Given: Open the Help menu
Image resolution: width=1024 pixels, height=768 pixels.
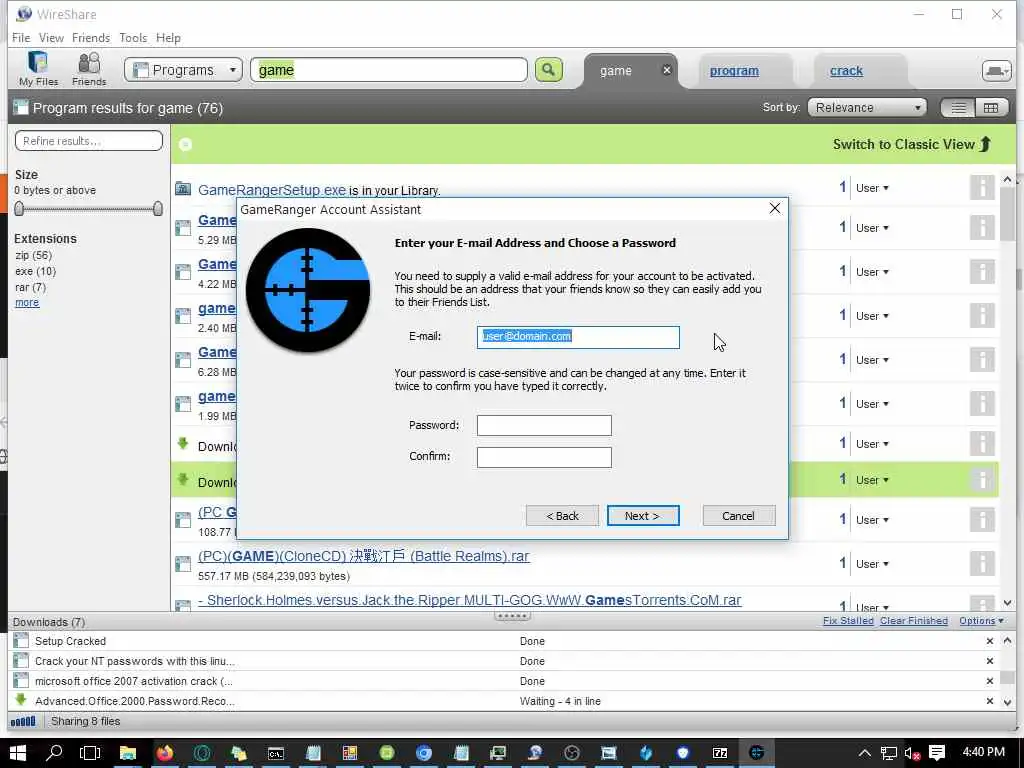Looking at the screenshot, I should click(168, 38).
